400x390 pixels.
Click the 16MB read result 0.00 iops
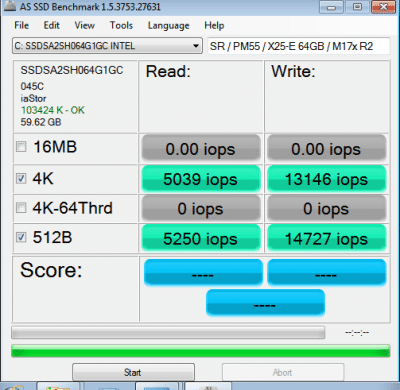tap(201, 148)
